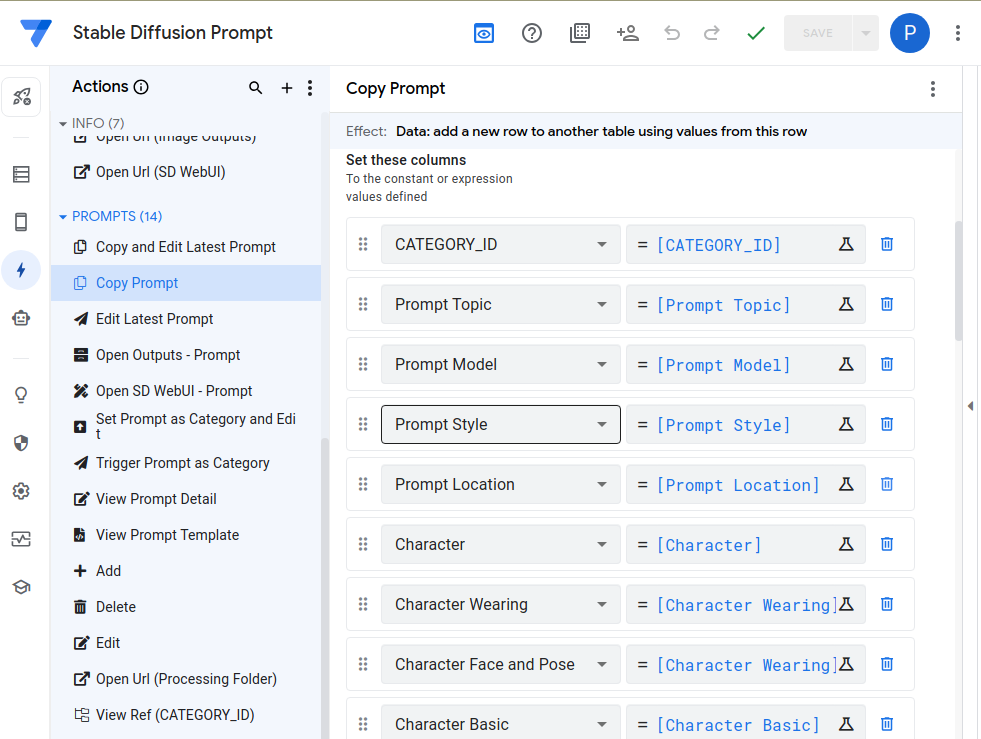Viewport: 981px width, 739px height.
Task: Delete the CATEGORY_ID column row
Action: point(887,244)
